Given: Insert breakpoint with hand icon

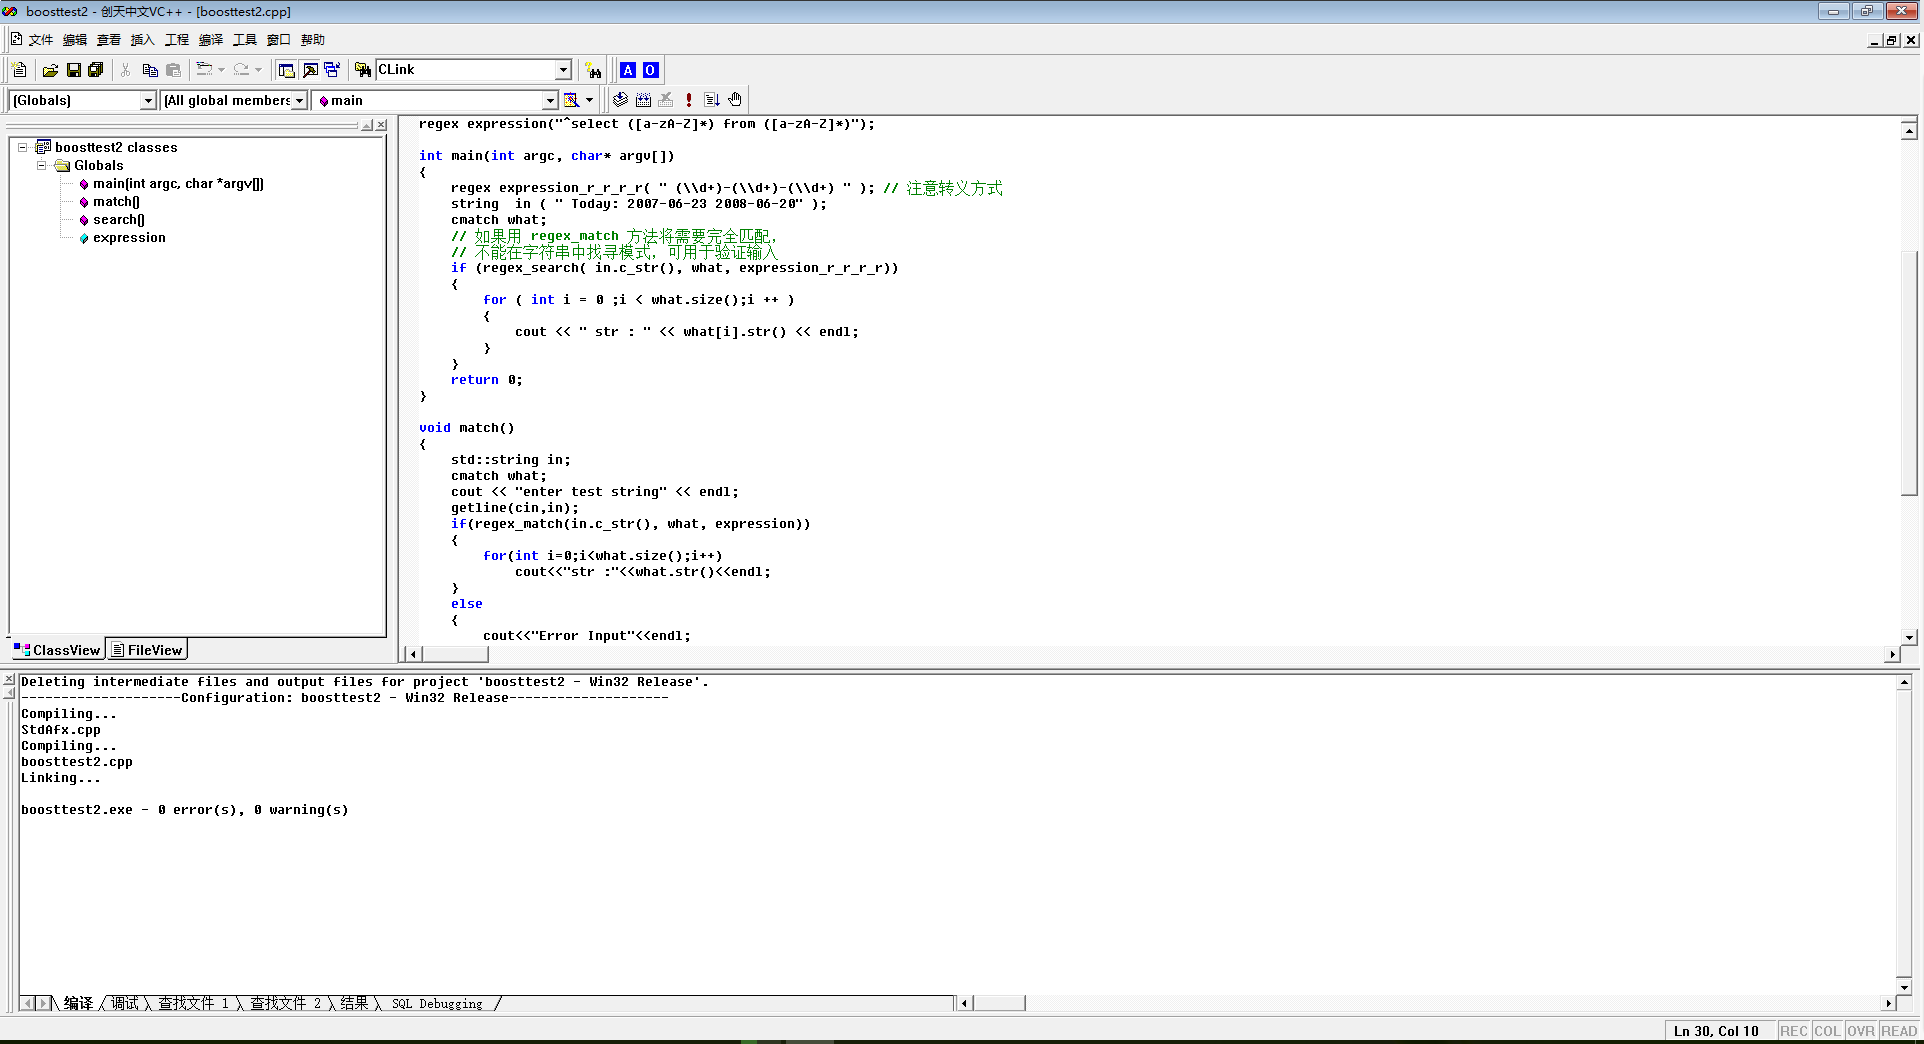Looking at the screenshot, I should (735, 100).
